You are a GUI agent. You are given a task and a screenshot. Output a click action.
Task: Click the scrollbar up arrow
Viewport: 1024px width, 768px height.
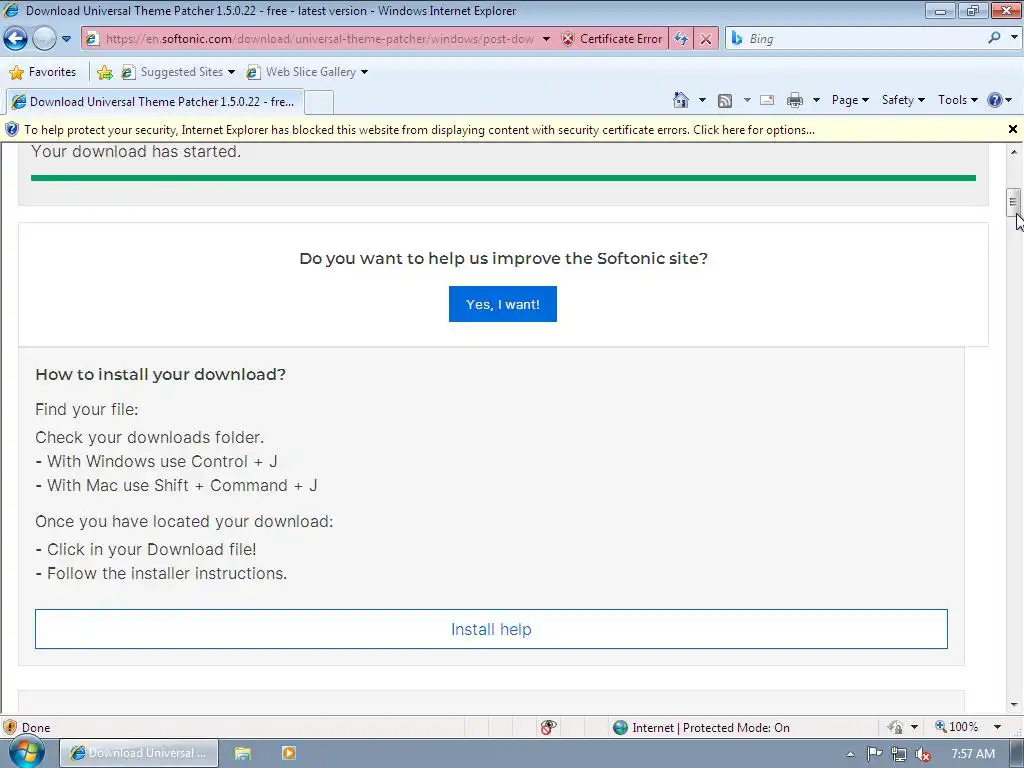tap(1014, 152)
